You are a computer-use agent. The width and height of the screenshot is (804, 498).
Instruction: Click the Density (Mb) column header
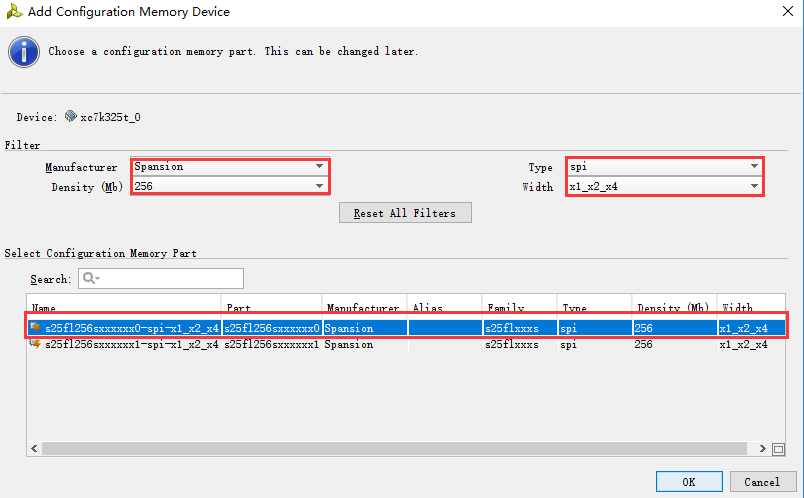[x=674, y=307]
